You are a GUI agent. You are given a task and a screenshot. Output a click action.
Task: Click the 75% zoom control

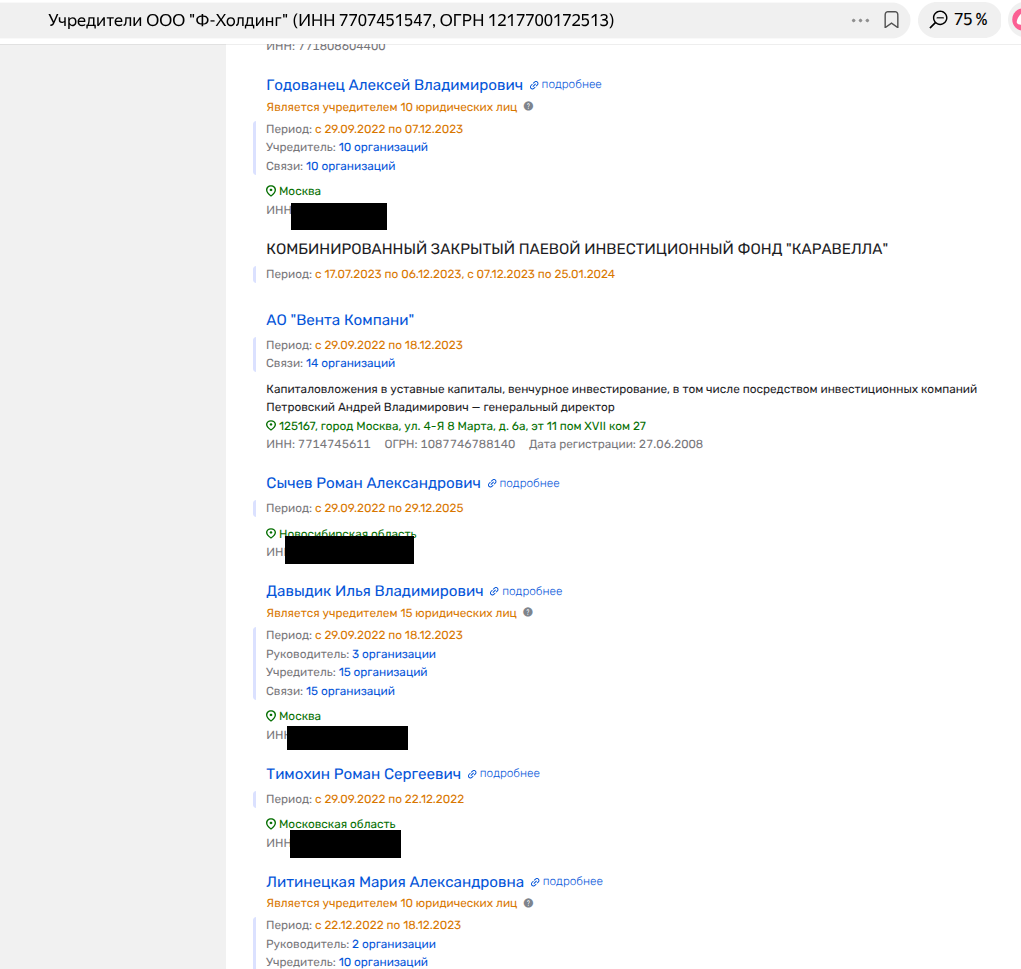pyautogui.click(x=959, y=20)
